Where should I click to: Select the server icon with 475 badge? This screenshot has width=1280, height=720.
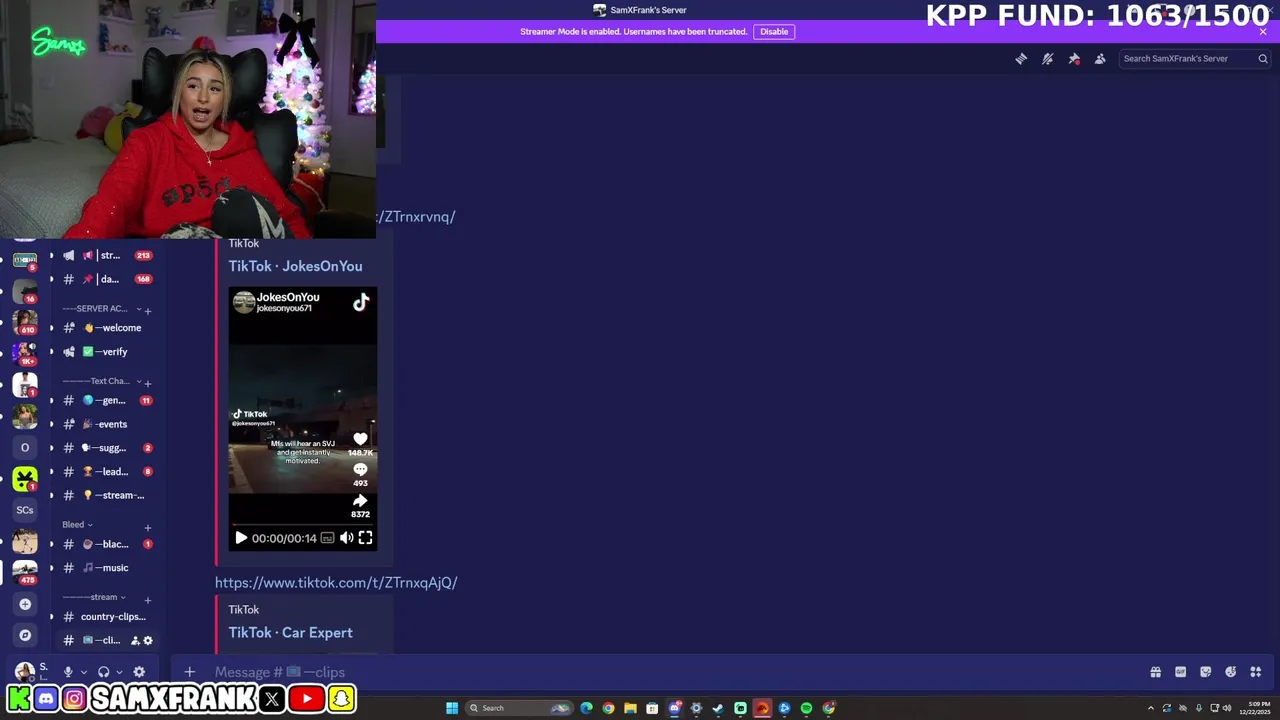25,571
